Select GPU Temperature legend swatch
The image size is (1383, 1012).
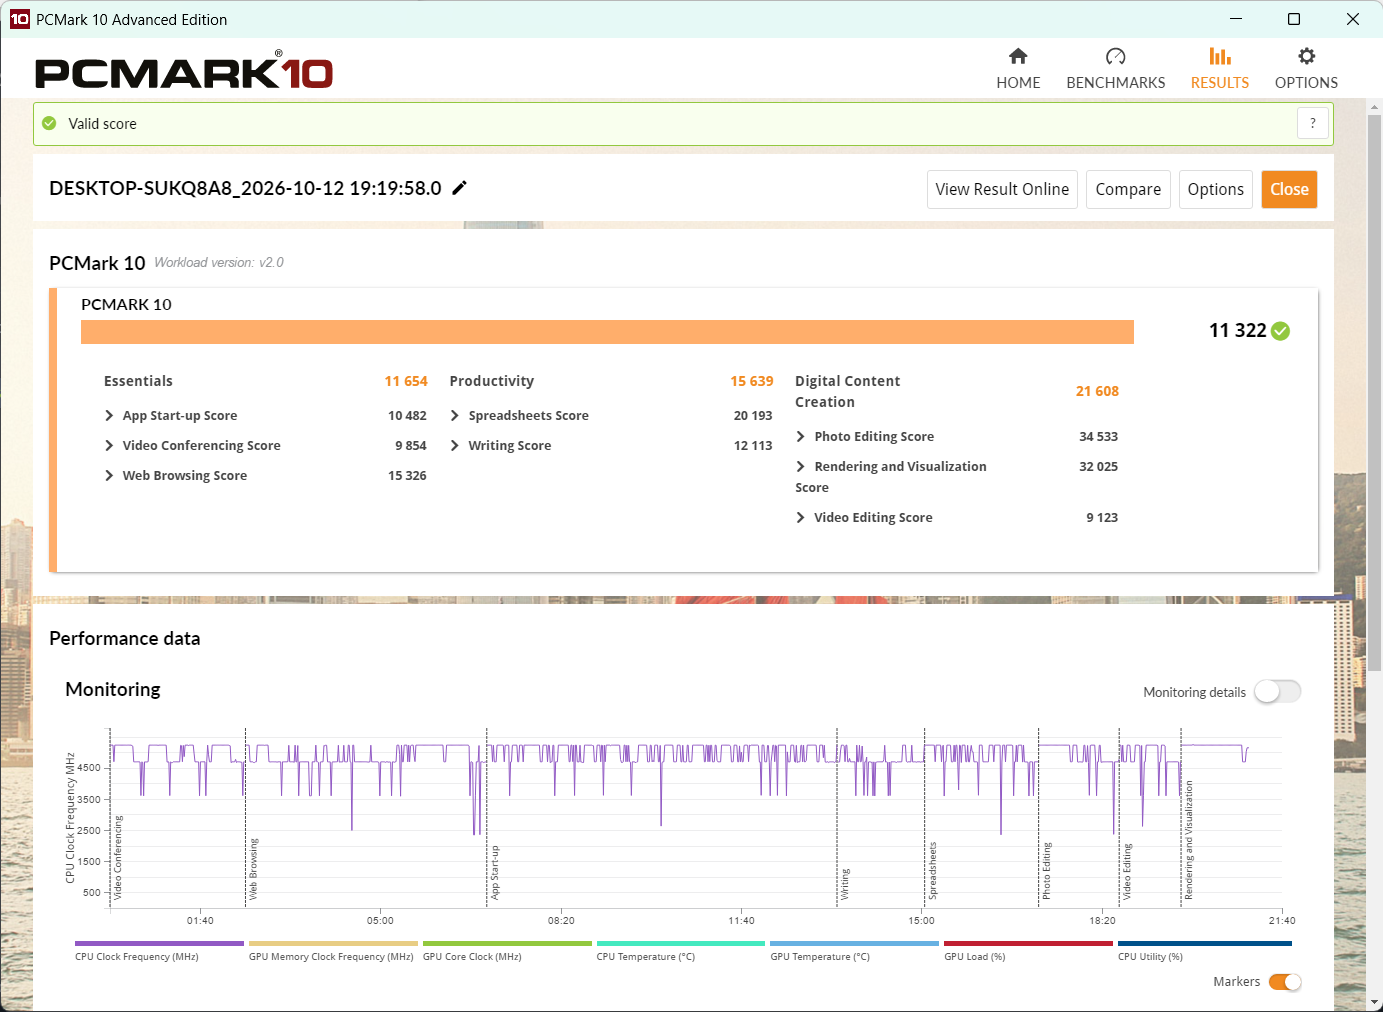(x=855, y=943)
